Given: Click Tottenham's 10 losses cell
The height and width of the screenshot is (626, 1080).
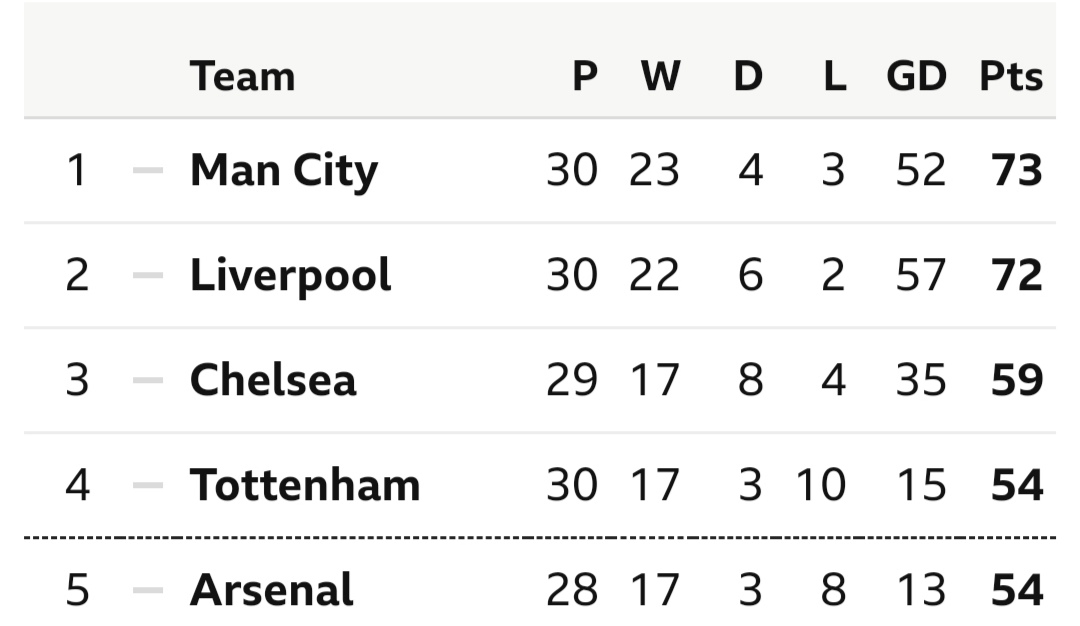Looking at the screenshot, I should click(x=821, y=485).
